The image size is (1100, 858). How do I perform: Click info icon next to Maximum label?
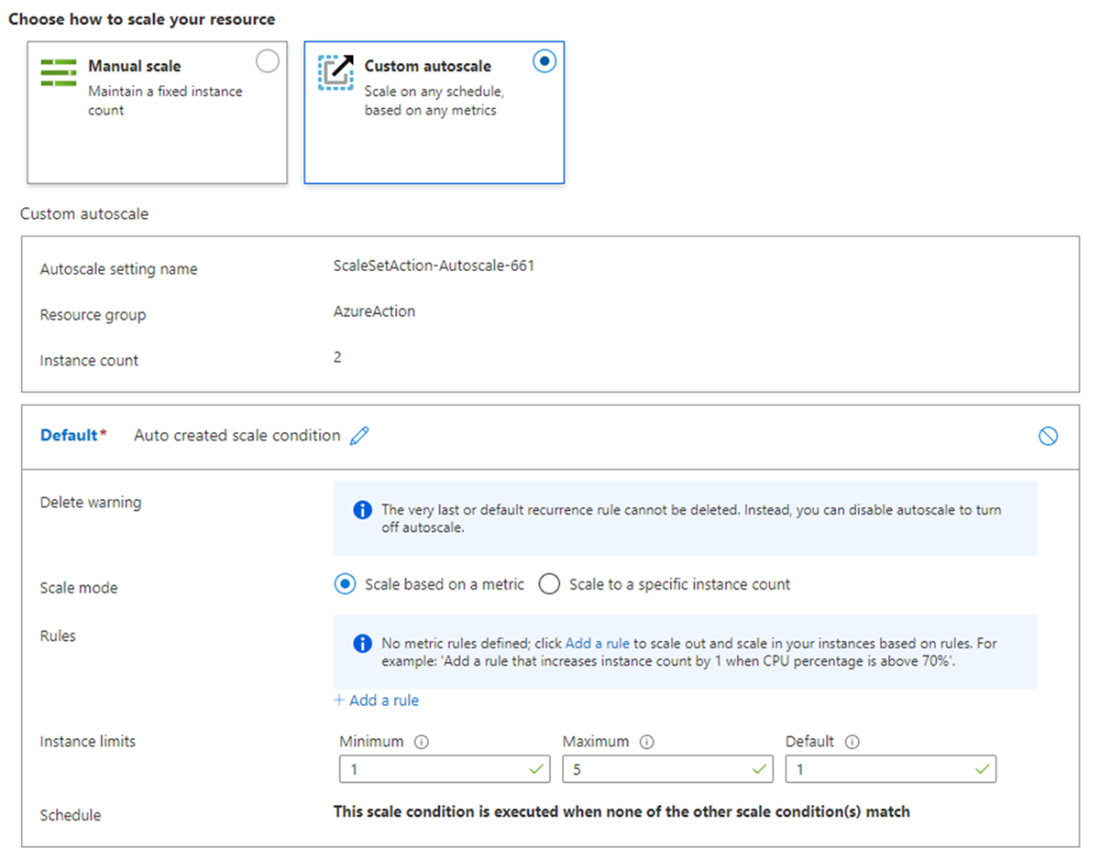pos(646,742)
